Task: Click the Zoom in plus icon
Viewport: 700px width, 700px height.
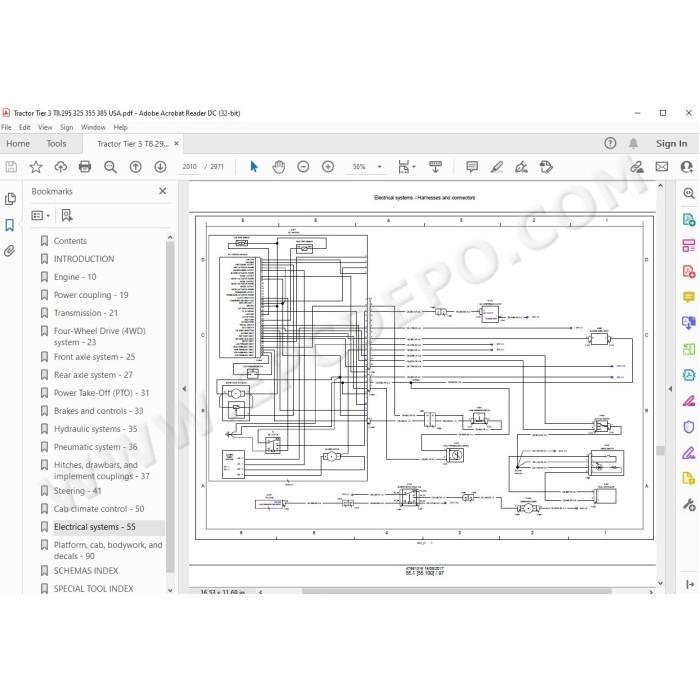Action: [x=328, y=167]
